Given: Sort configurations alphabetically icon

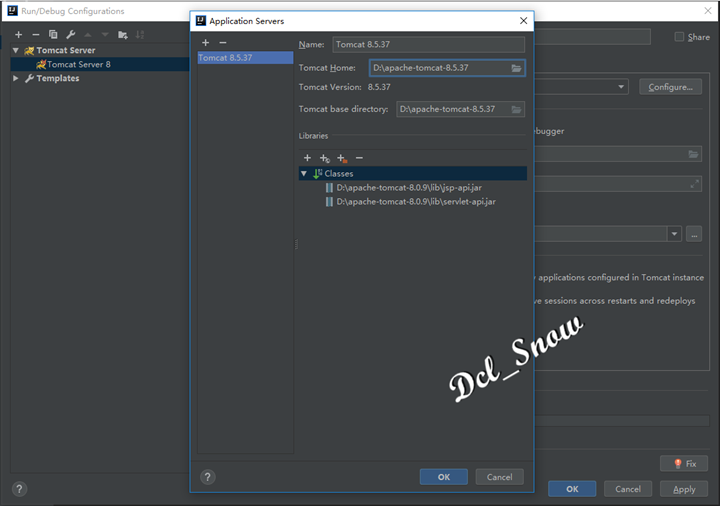Looking at the screenshot, I should 140,34.
